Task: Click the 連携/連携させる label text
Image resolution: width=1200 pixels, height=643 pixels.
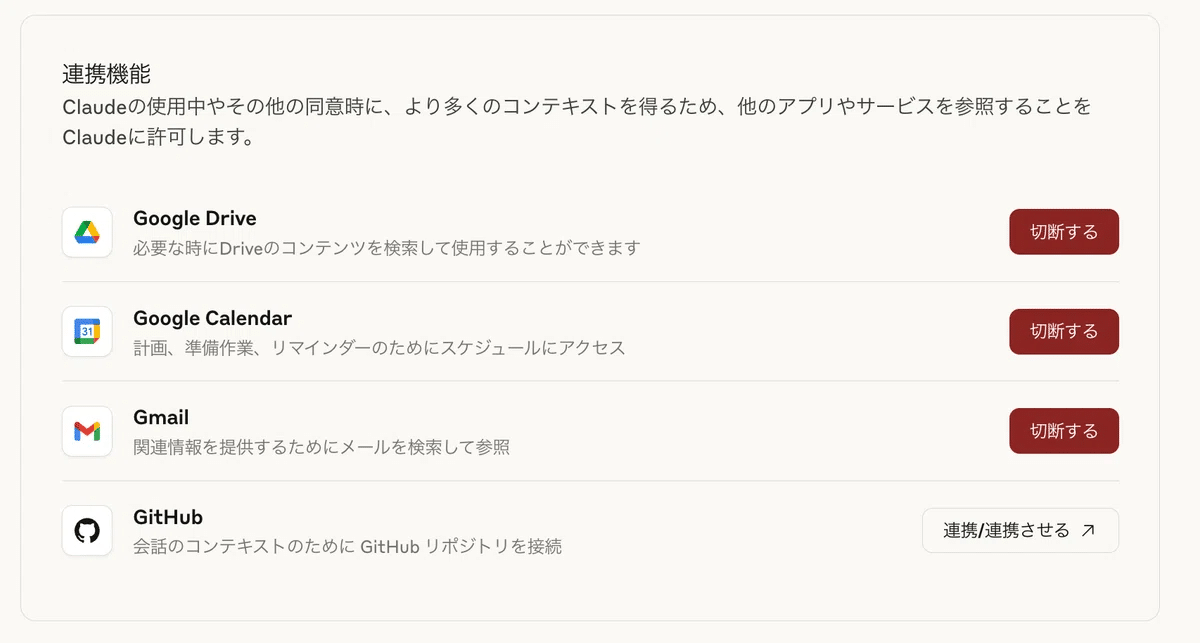Action: point(1006,531)
